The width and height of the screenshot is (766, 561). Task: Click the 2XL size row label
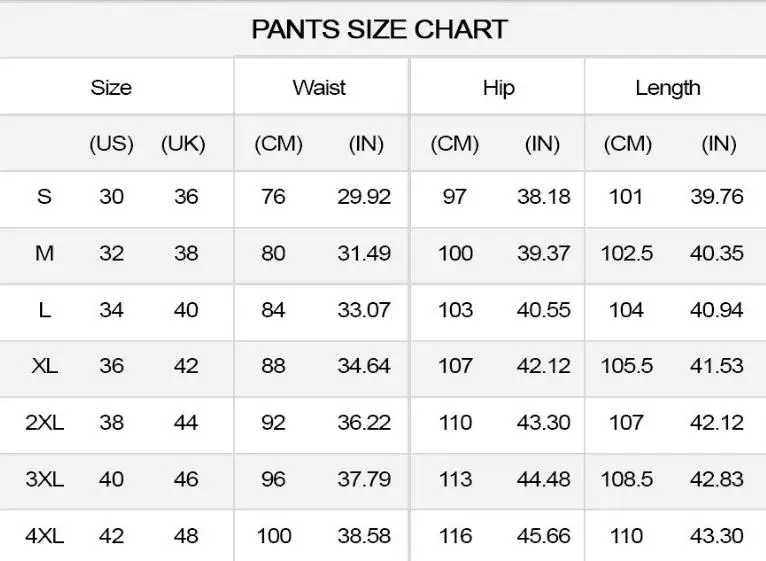point(44,422)
